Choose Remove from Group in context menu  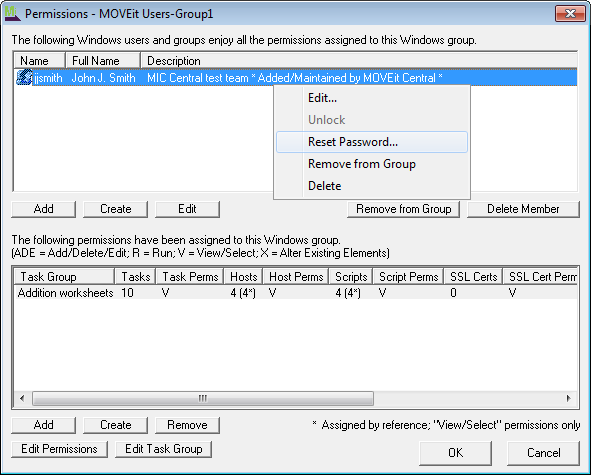click(372, 164)
